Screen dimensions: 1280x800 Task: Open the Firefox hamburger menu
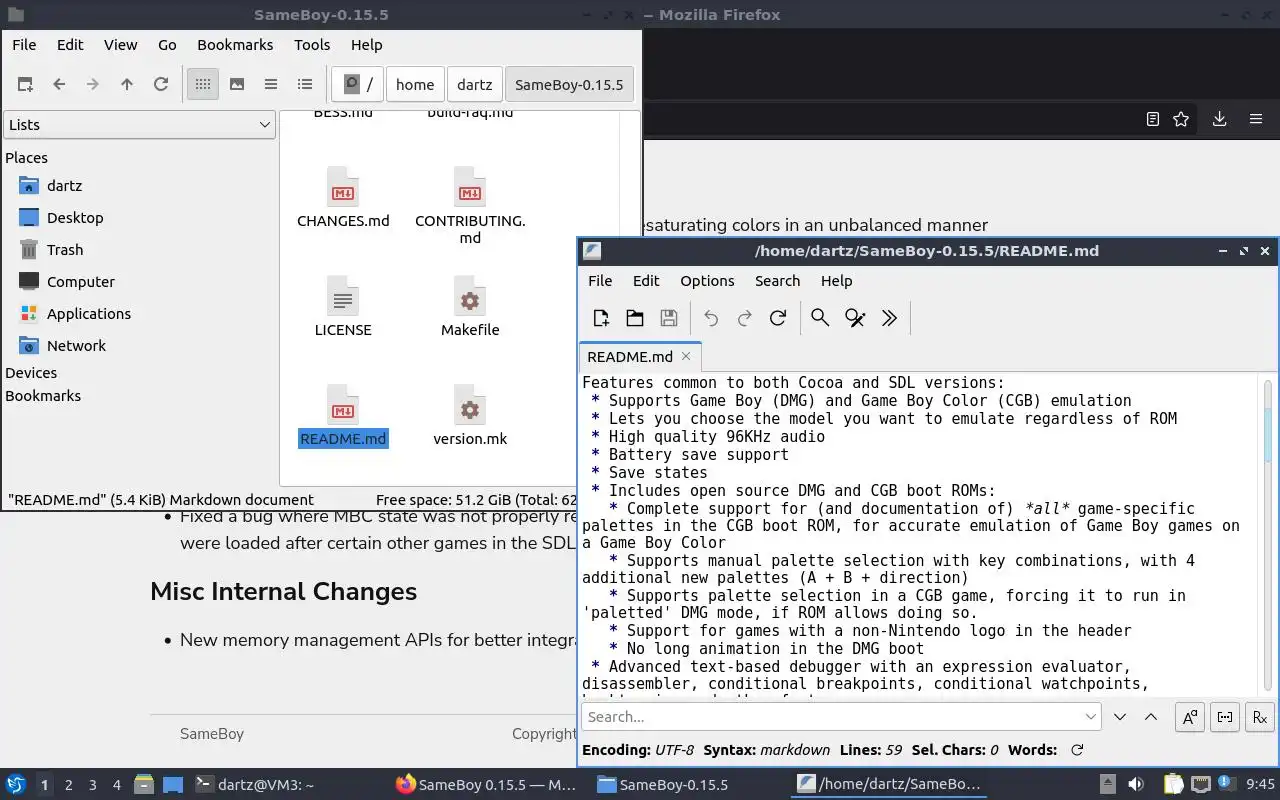click(1256, 119)
